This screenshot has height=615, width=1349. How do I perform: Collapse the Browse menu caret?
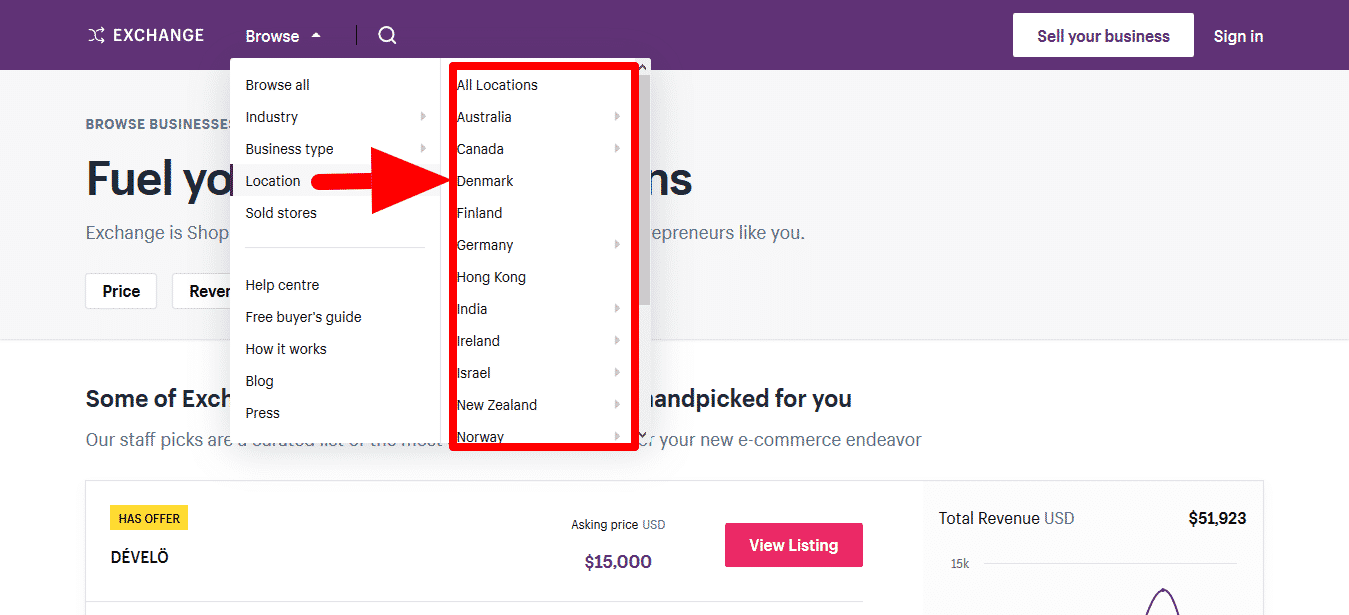[316, 36]
